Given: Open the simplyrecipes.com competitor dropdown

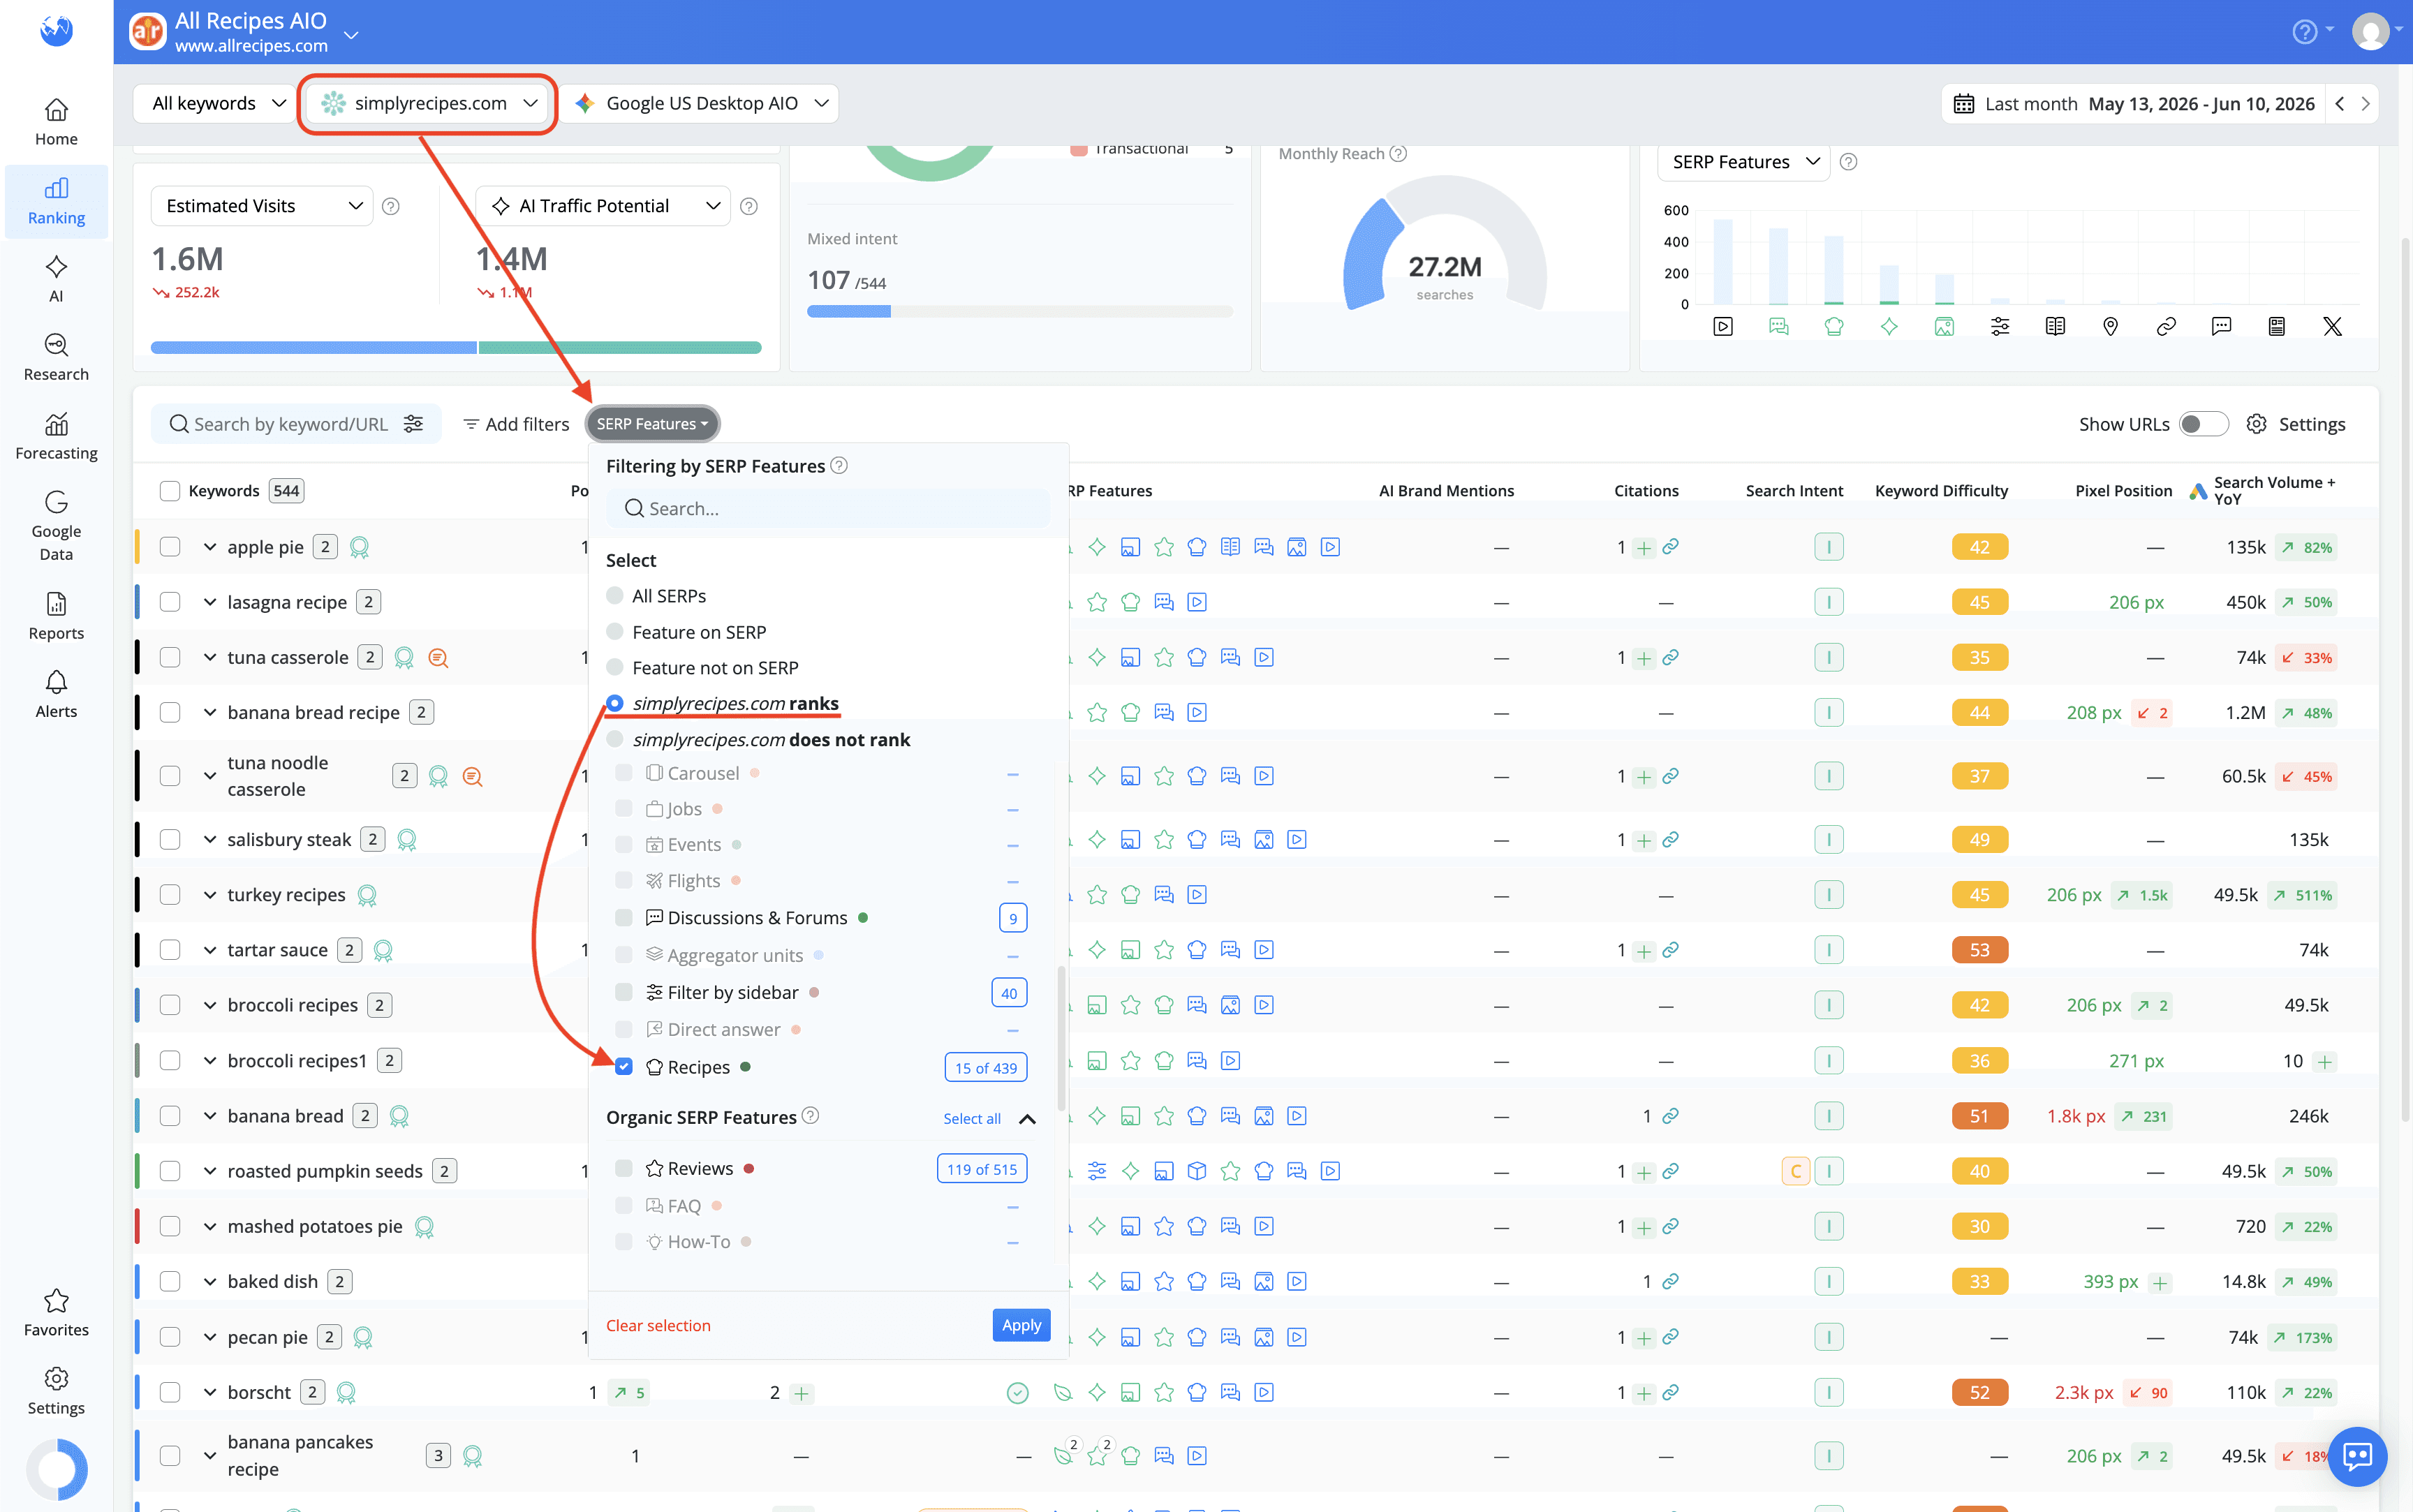Looking at the screenshot, I should tap(429, 103).
